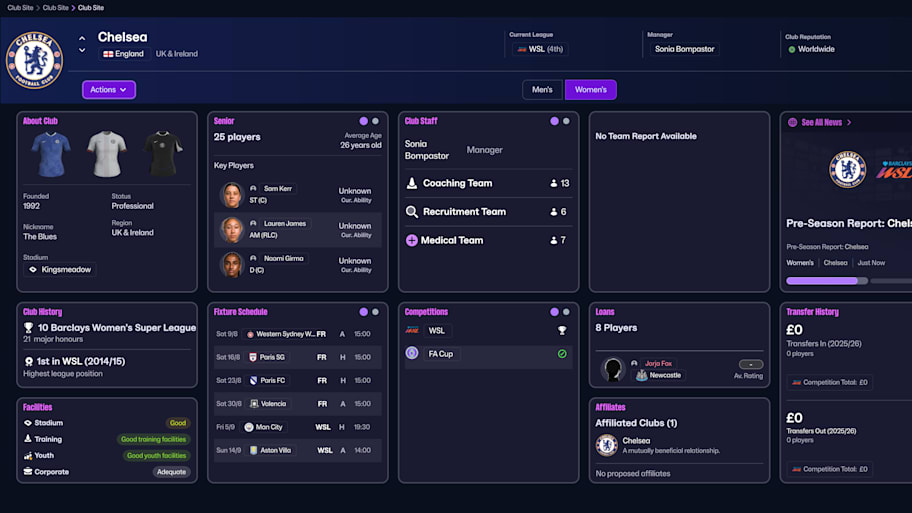Click the news carousel progress bar
The height and width of the screenshot is (513, 912).
(826, 281)
